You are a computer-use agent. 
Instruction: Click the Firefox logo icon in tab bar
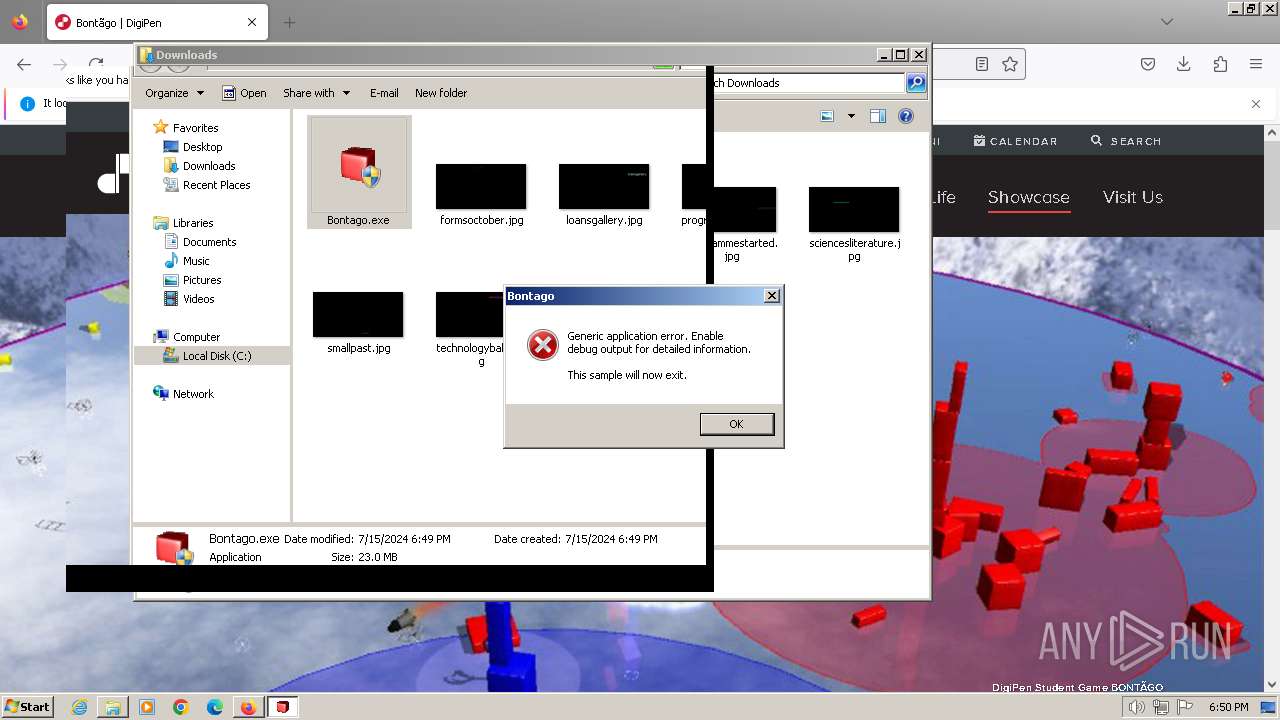point(20,21)
